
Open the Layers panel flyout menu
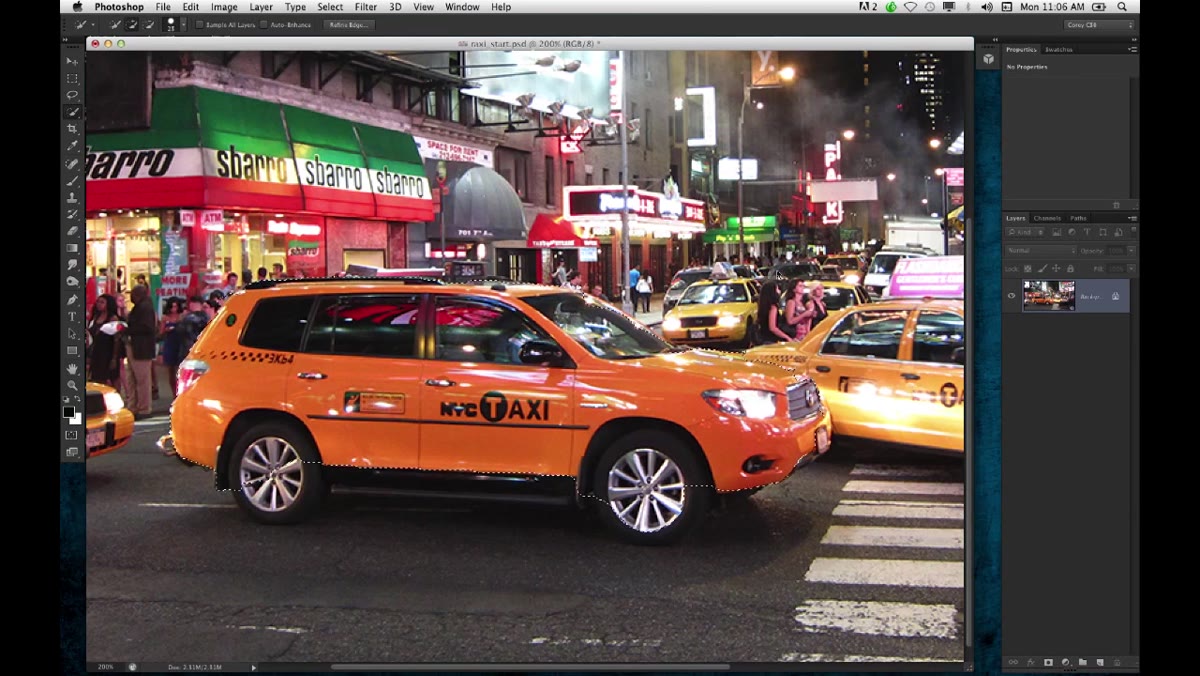click(1132, 218)
